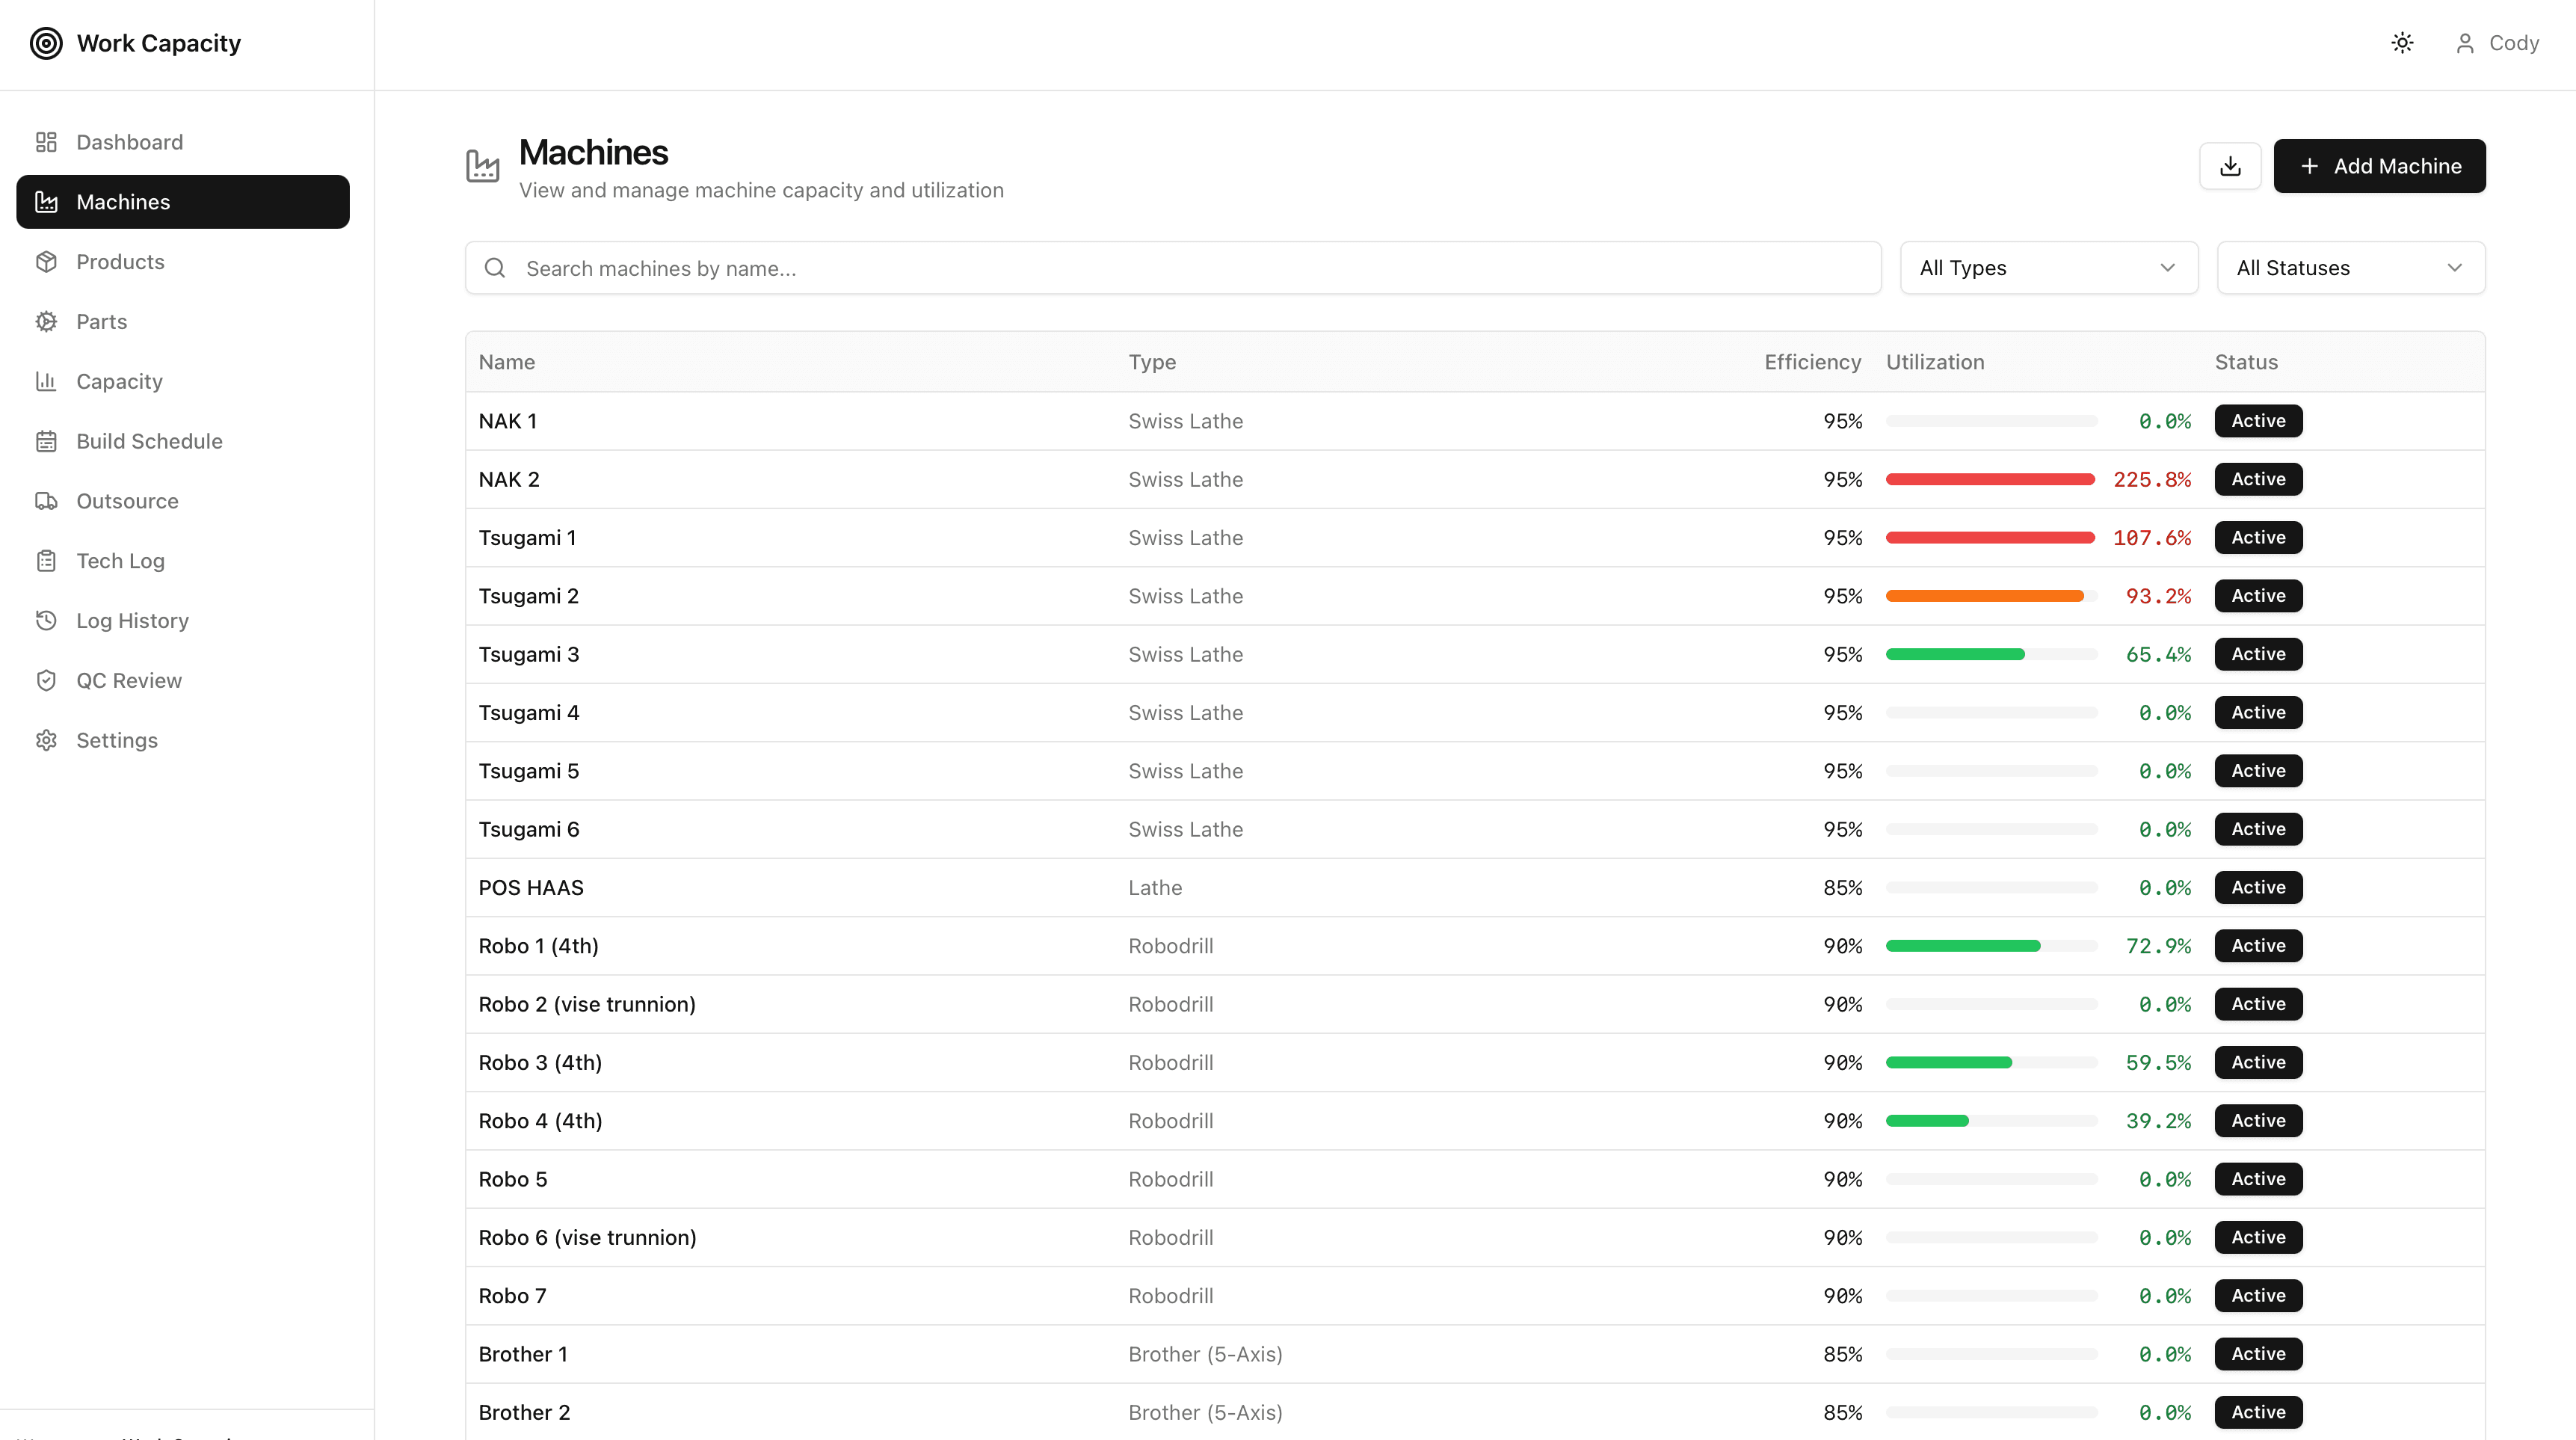The image size is (2576, 1440).
Task: Click the Parts cog icon in sidebar
Action: point(46,322)
